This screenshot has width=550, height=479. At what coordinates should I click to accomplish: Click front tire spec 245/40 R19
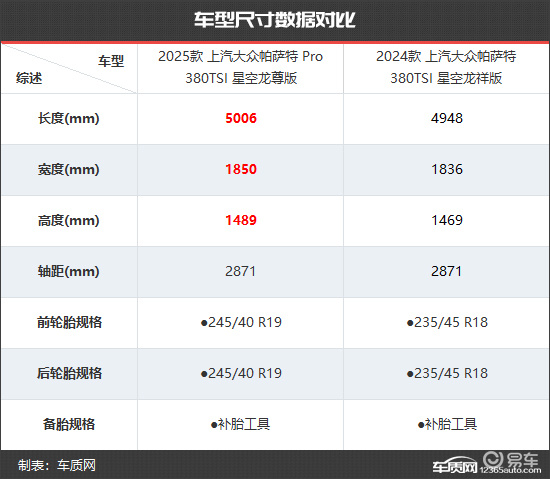(x=241, y=322)
